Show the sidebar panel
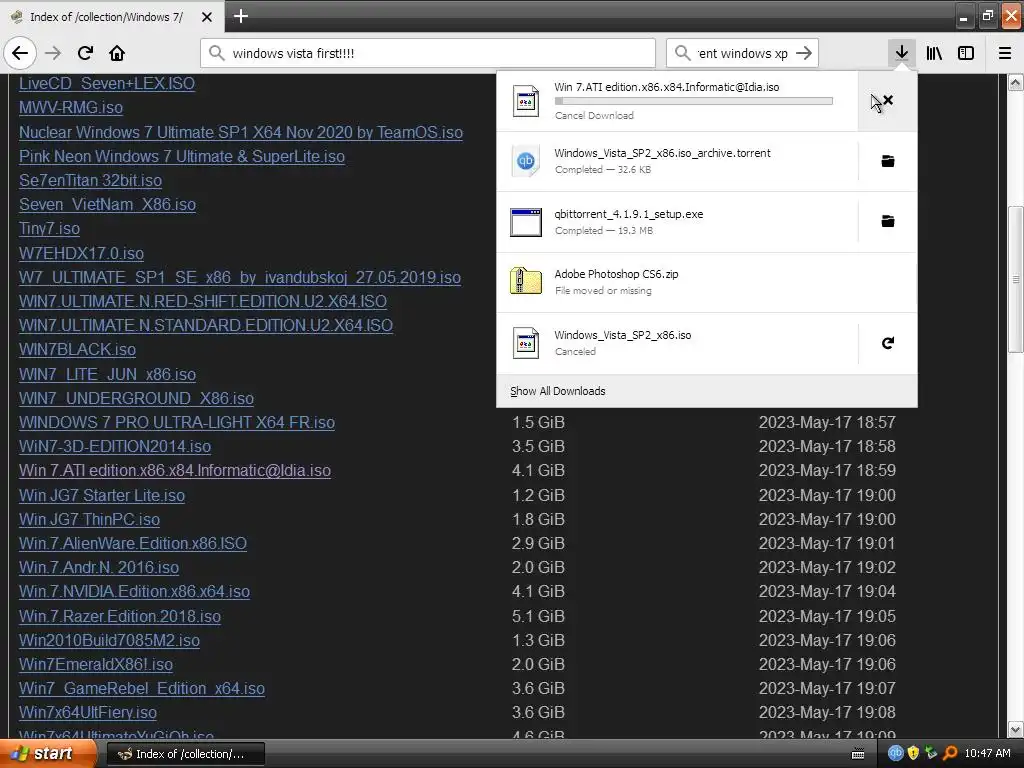1024x768 pixels. (966, 53)
